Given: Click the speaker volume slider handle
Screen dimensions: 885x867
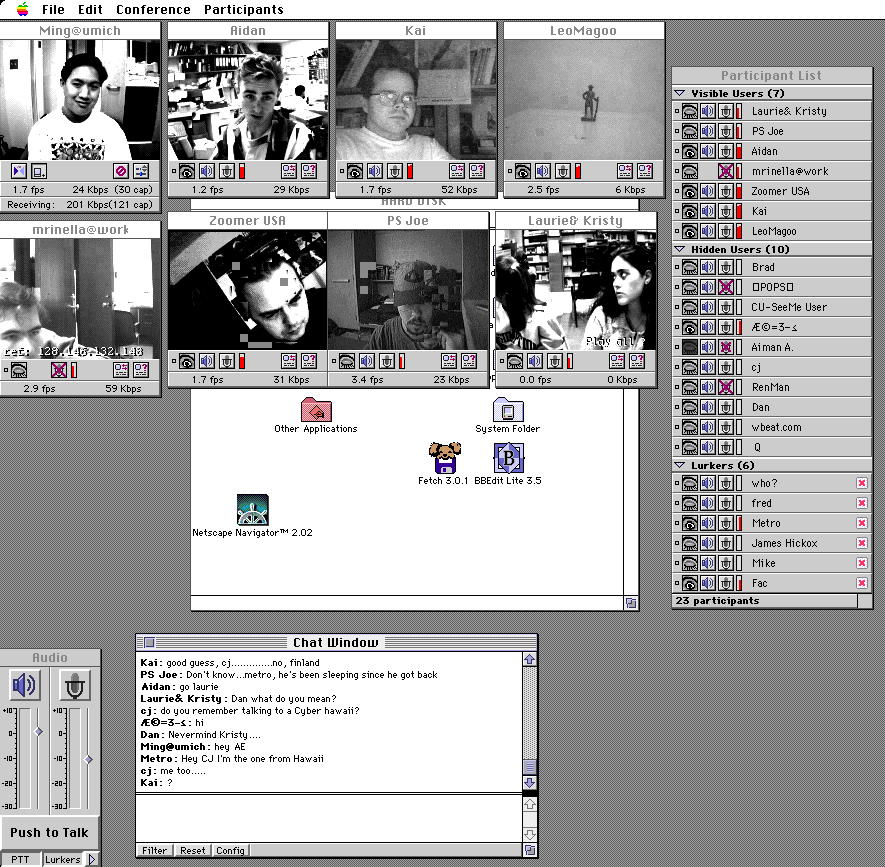Looking at the screenshot, I should coord(38,732).
